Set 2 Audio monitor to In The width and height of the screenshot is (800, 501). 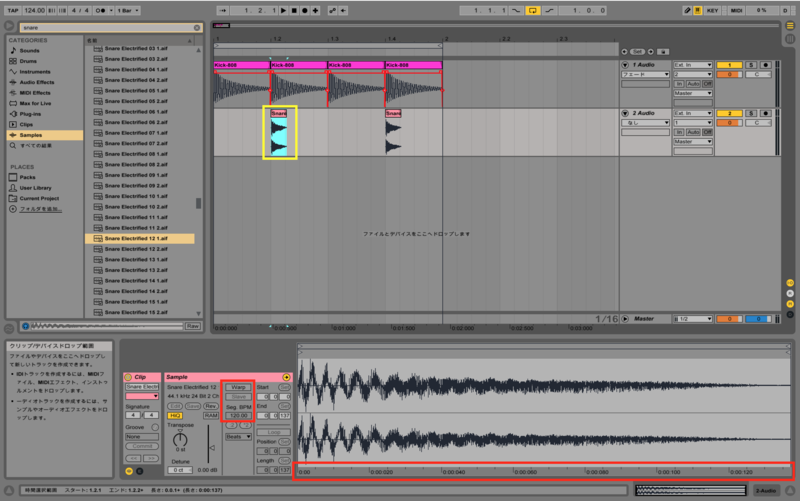click(679, 132)
